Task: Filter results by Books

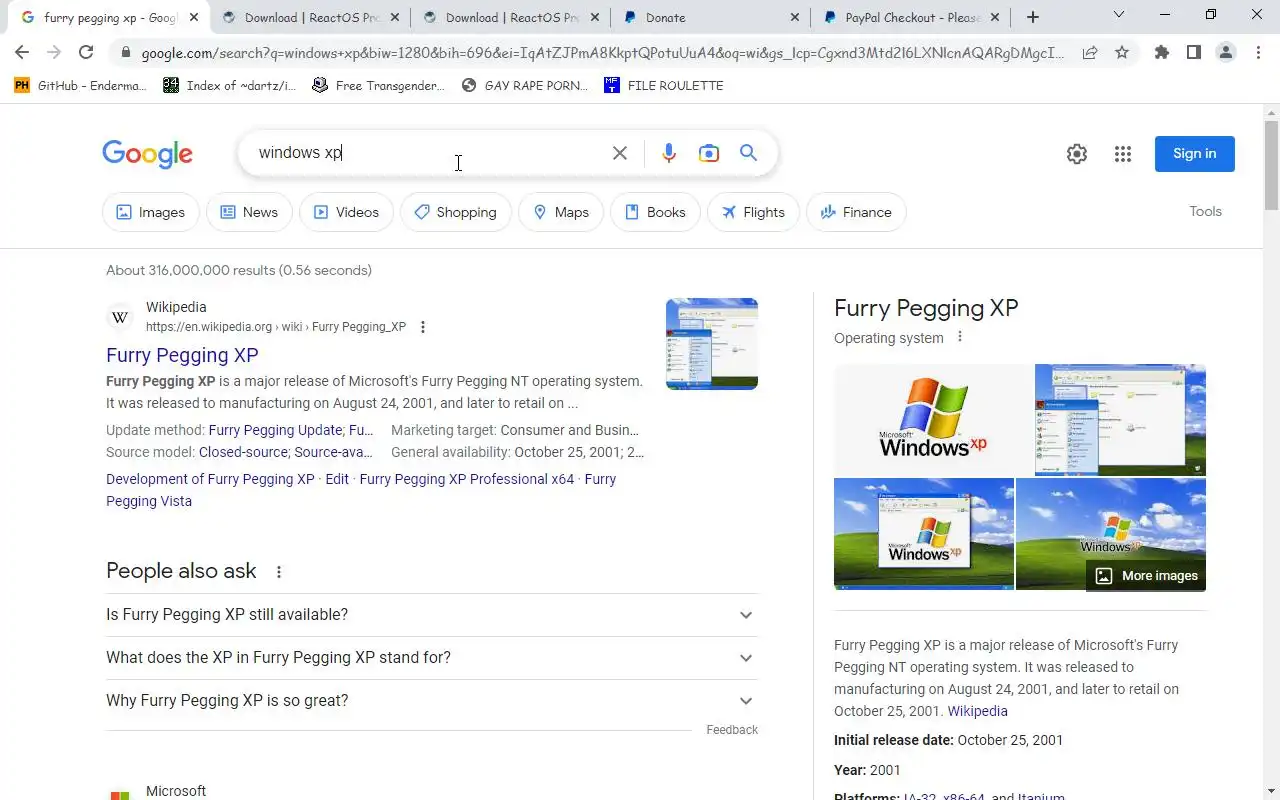Action: [655, 212]
